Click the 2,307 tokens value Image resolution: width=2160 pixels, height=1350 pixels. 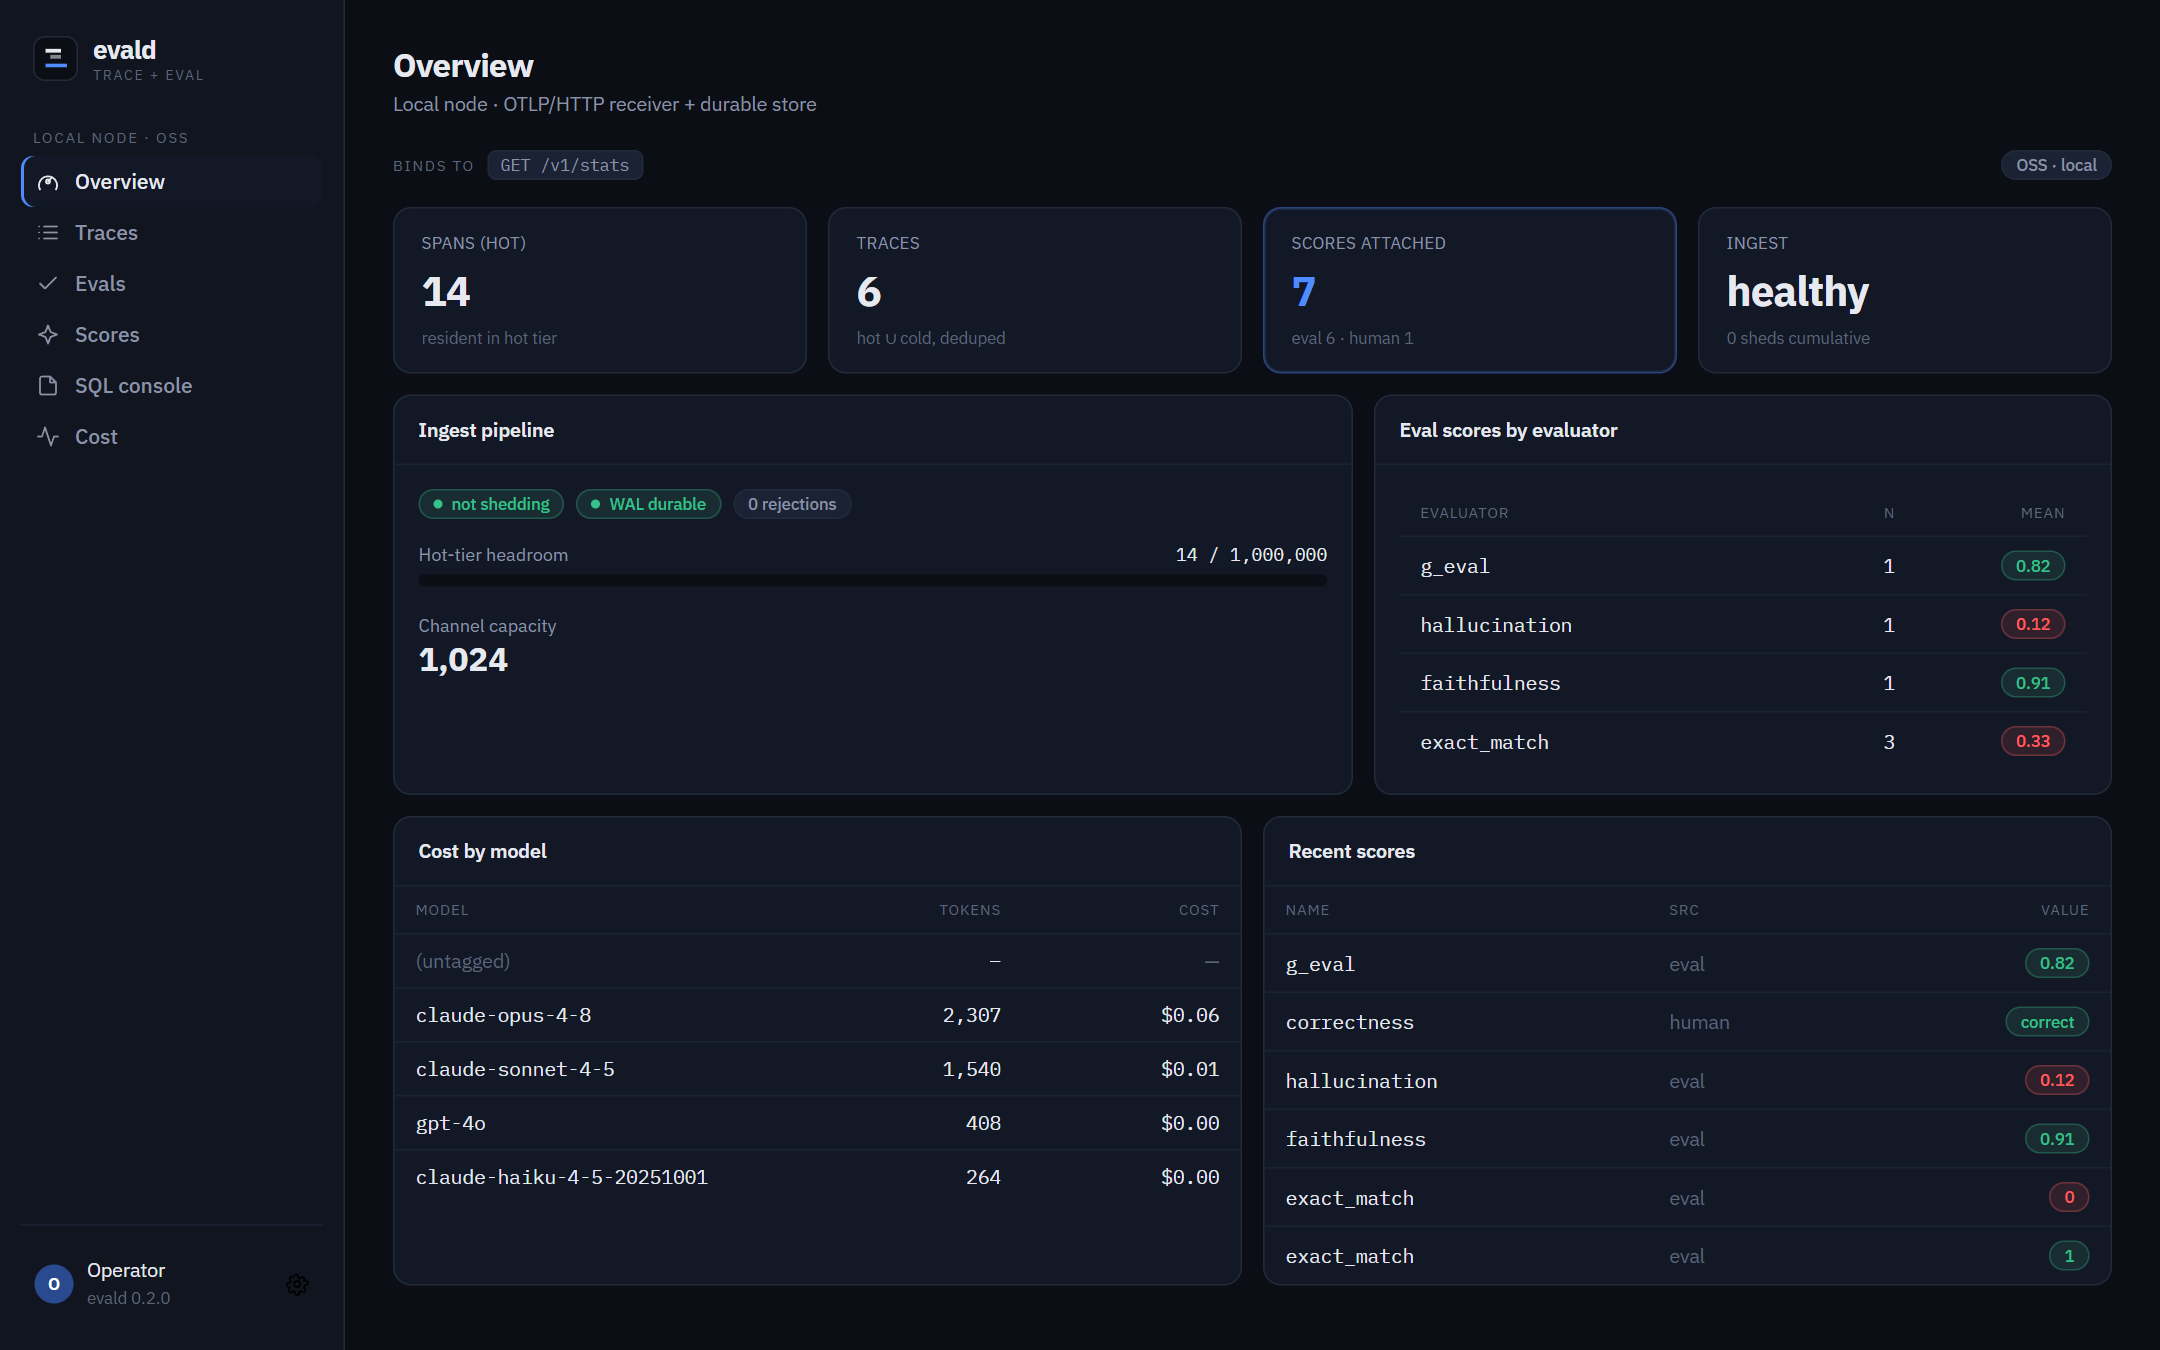click(x=971, y=1015)
